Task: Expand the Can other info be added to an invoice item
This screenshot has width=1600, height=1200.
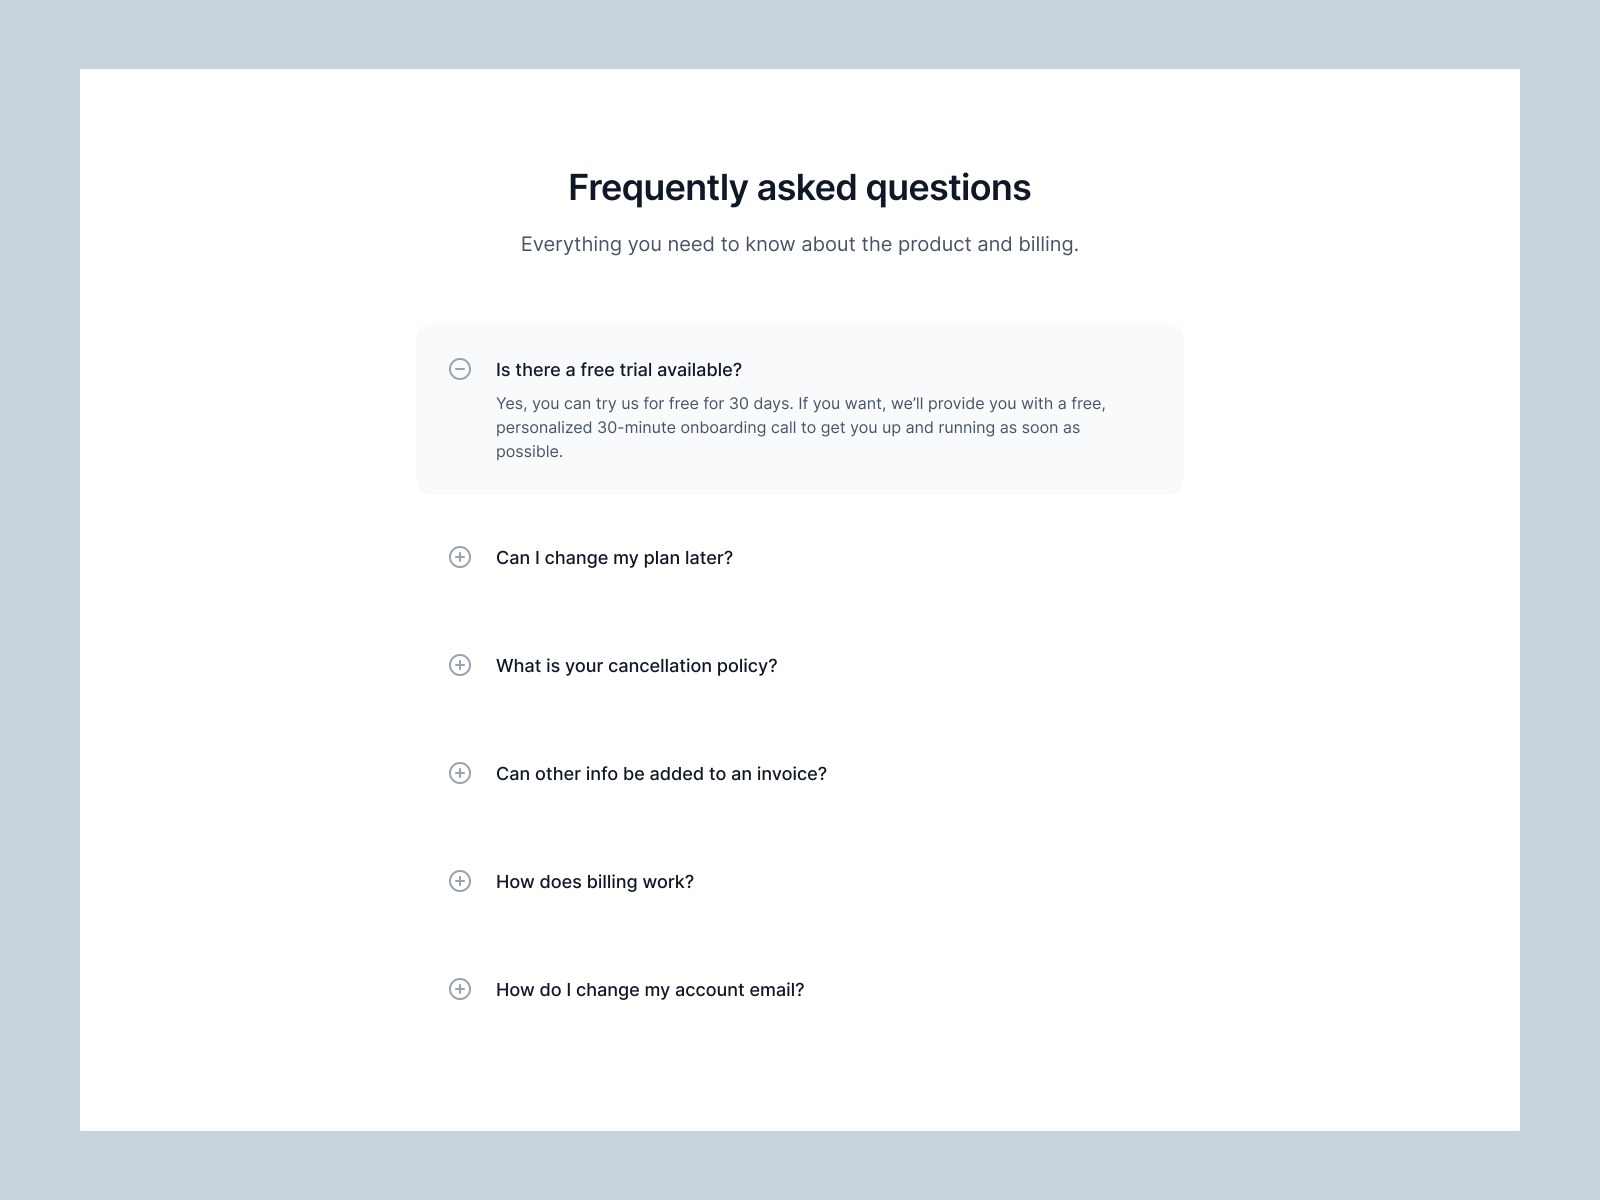Action: click(661, 773)
